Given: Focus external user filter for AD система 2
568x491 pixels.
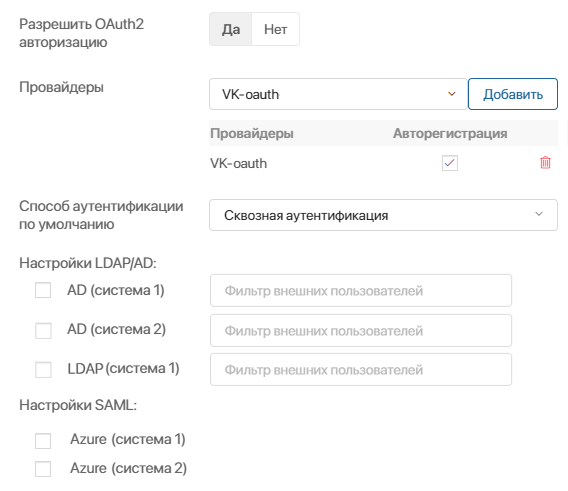Looking at the screenshot, I should point(361,330).
